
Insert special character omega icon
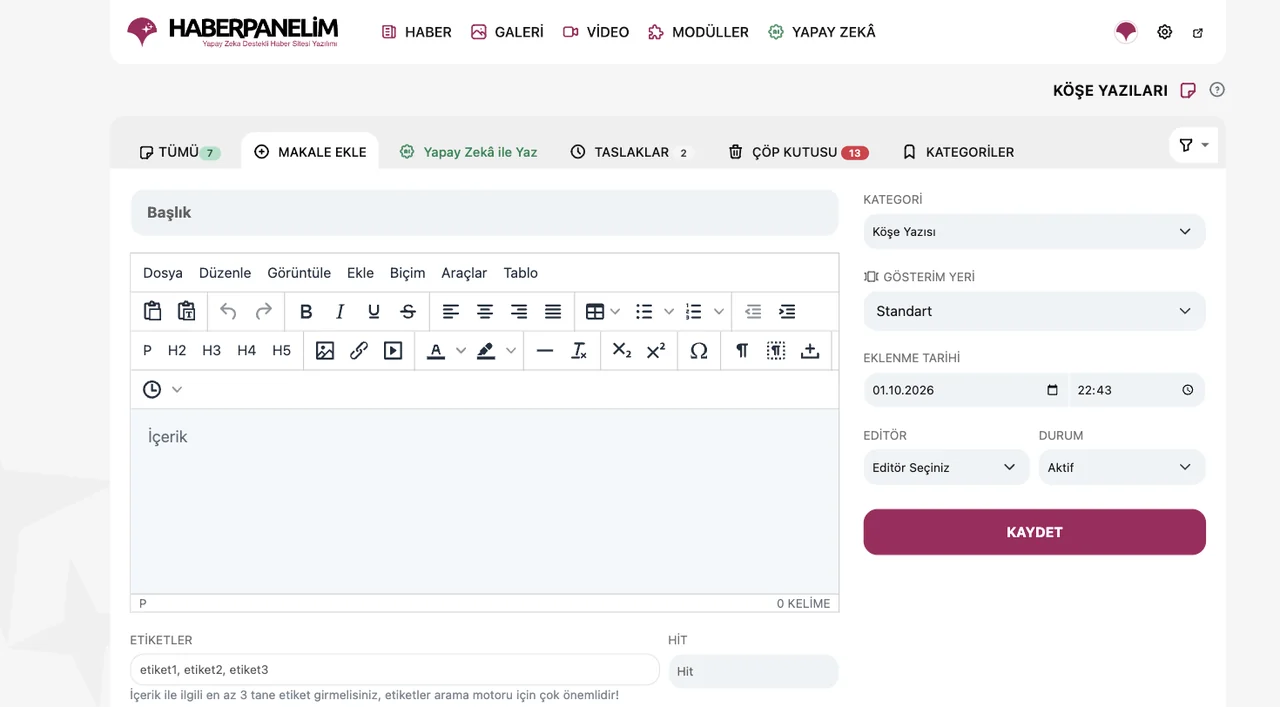click(699, 350)
